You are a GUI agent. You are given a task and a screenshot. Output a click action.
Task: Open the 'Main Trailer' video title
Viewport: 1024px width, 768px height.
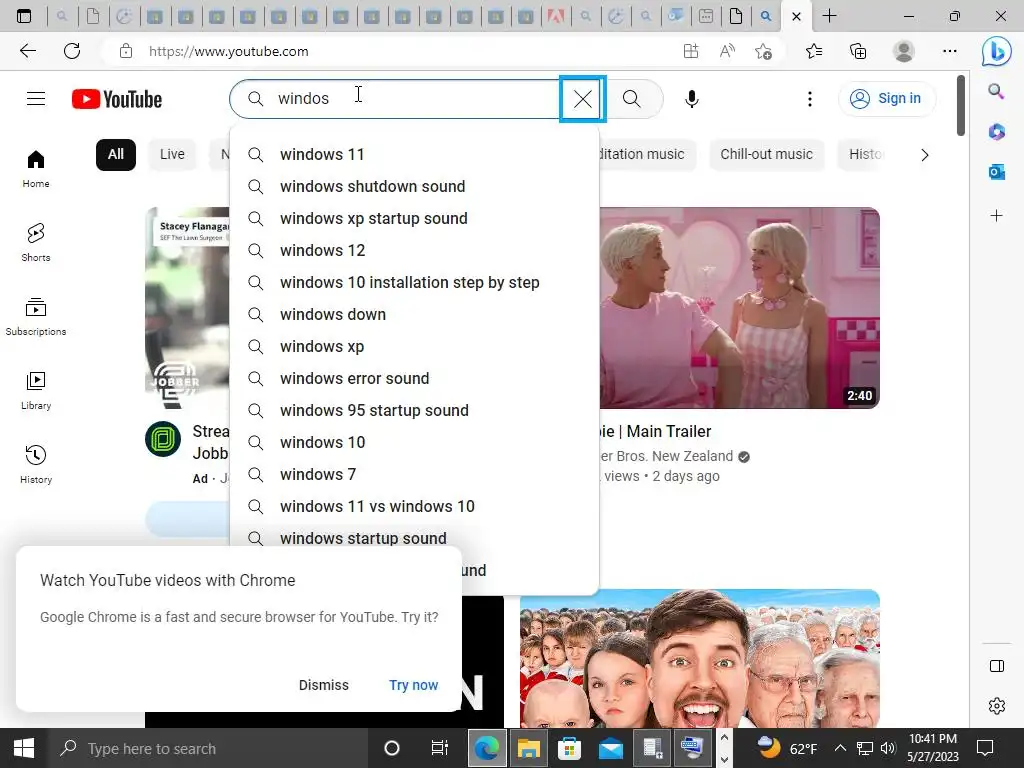[656, 432]
